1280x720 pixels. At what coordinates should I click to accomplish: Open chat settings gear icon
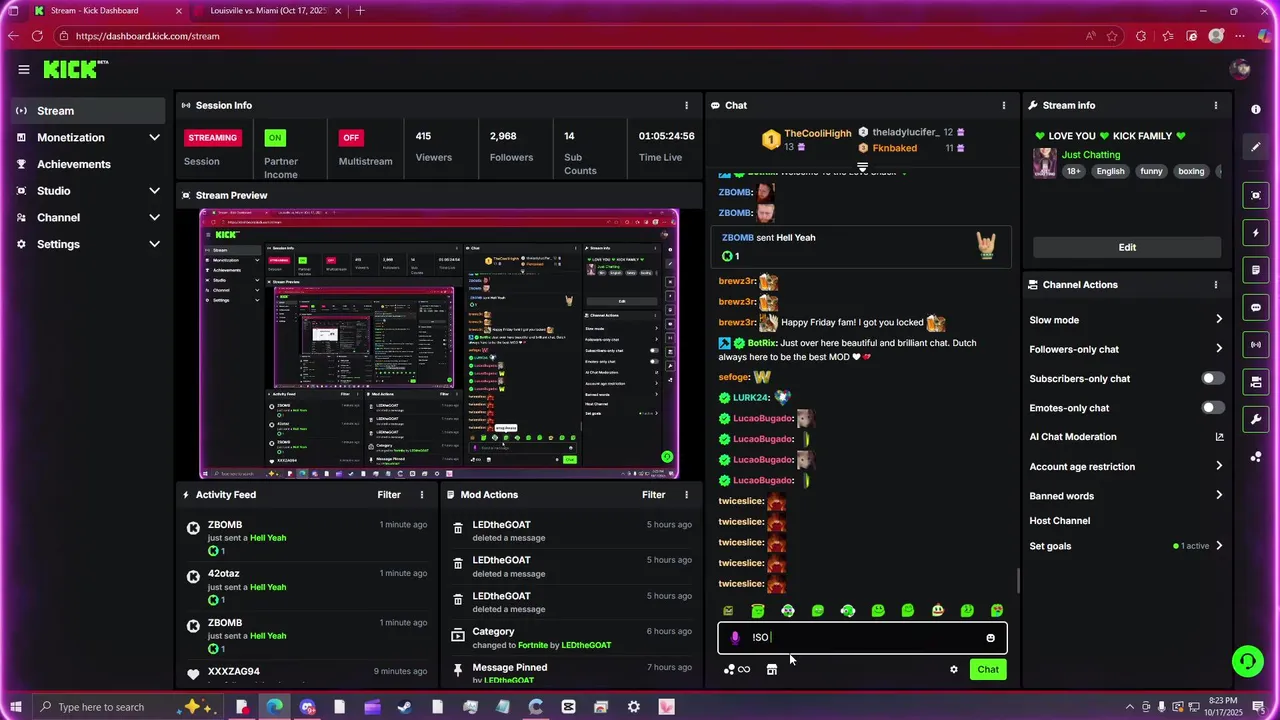click(x=953, y=670)
